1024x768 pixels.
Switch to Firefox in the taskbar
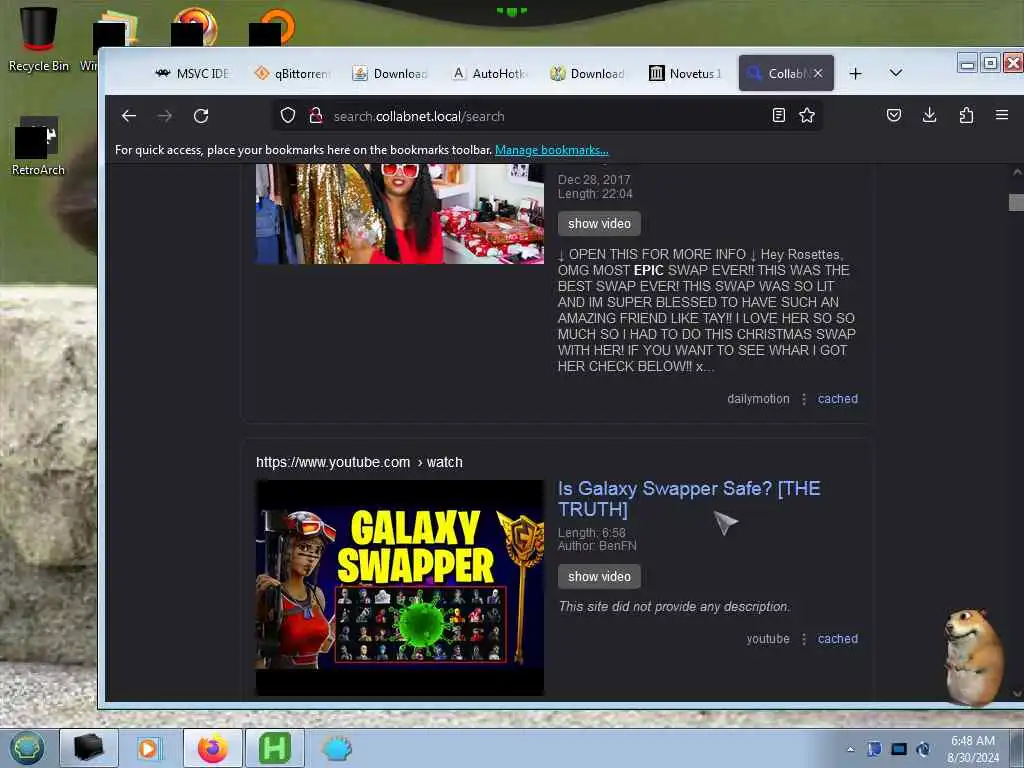point(213,748)
